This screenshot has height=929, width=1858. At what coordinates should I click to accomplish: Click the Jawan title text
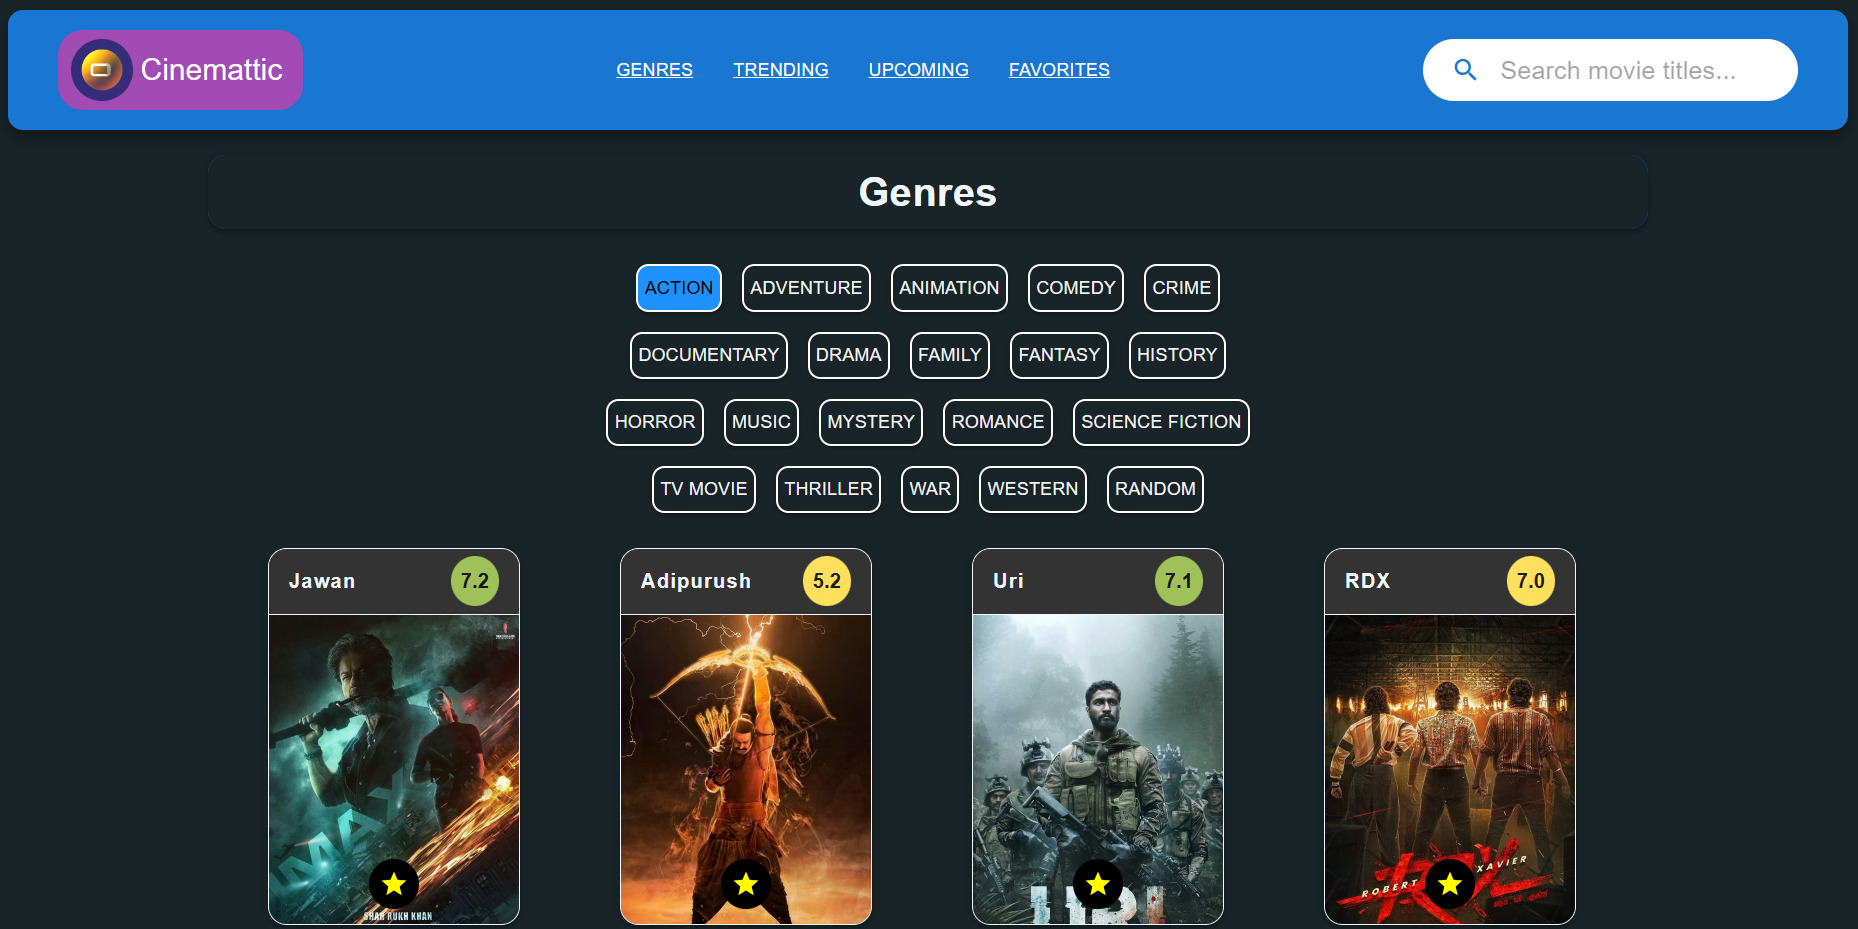(x=322, y=581)
